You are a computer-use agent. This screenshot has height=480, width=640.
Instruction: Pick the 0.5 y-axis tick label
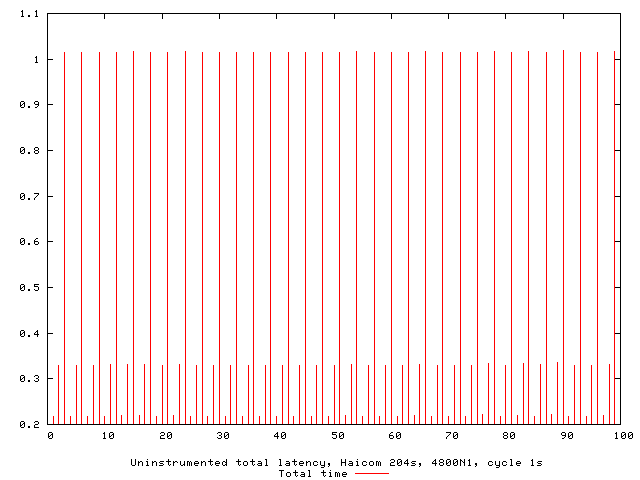(x=31, y=288)
